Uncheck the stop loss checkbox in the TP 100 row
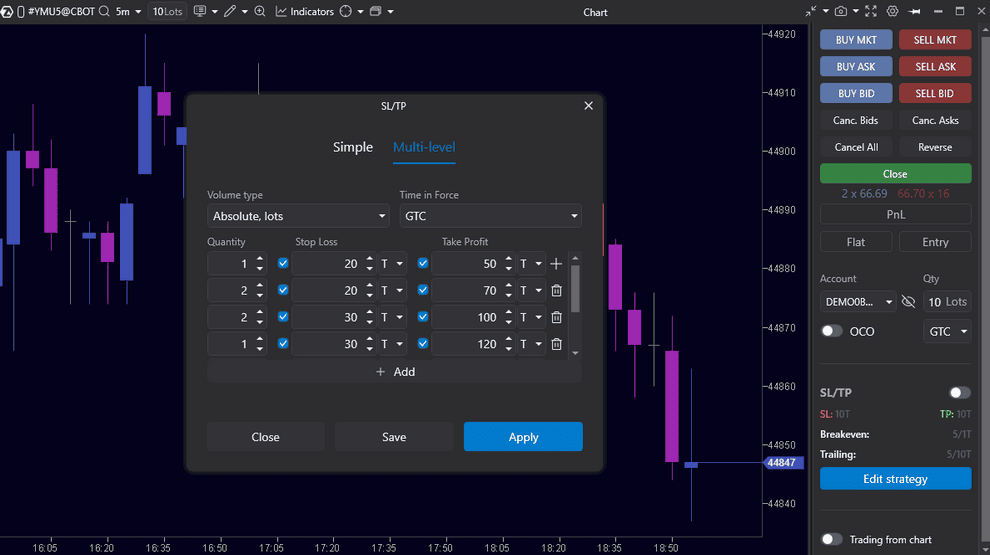990x555 pixels. click(283, 316)
